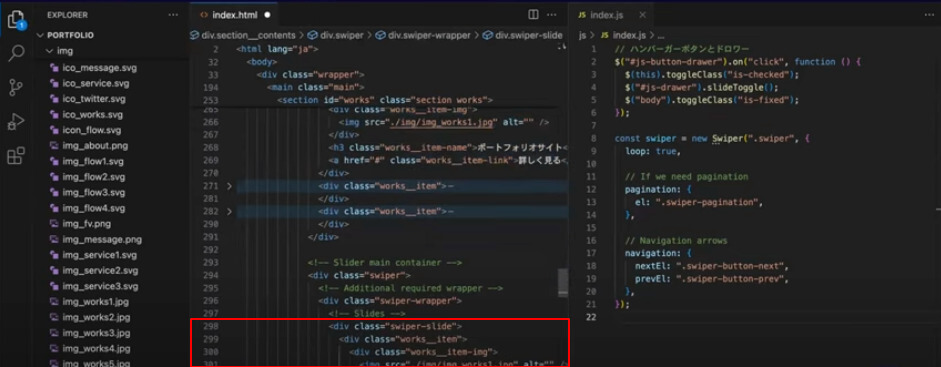
Task: Open the Extensions view
Action: tap(16, 156)
